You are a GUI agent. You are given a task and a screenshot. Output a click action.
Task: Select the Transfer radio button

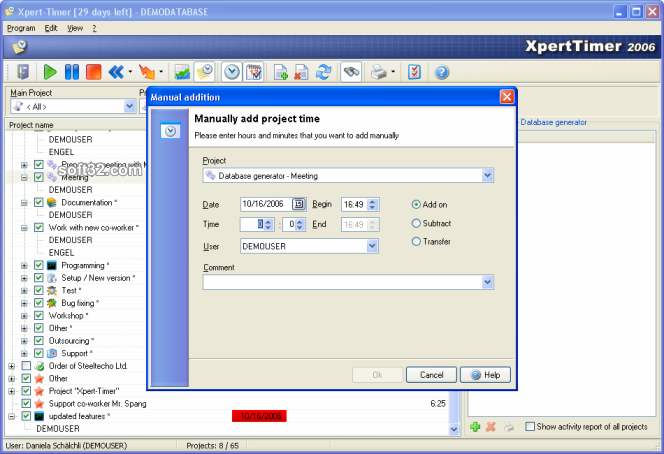(x=416, y=241)
